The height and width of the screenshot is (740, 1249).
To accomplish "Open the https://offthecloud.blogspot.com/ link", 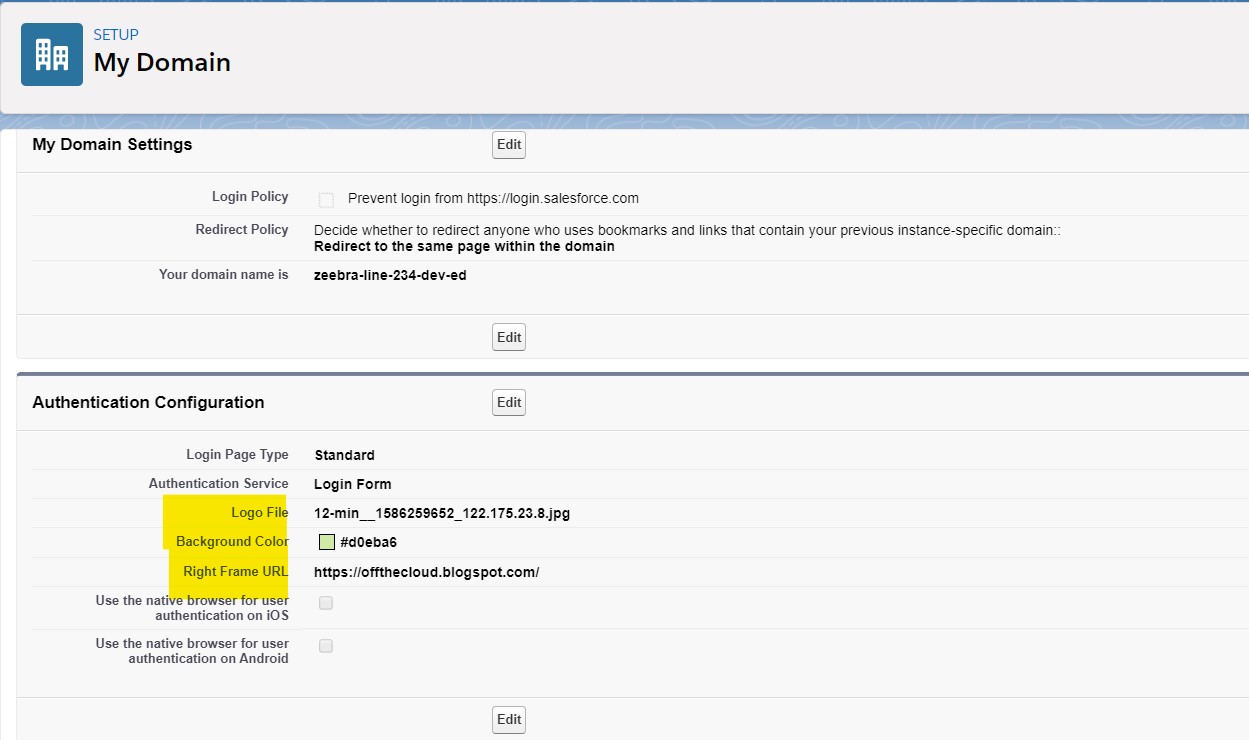I will pos(425,572).
